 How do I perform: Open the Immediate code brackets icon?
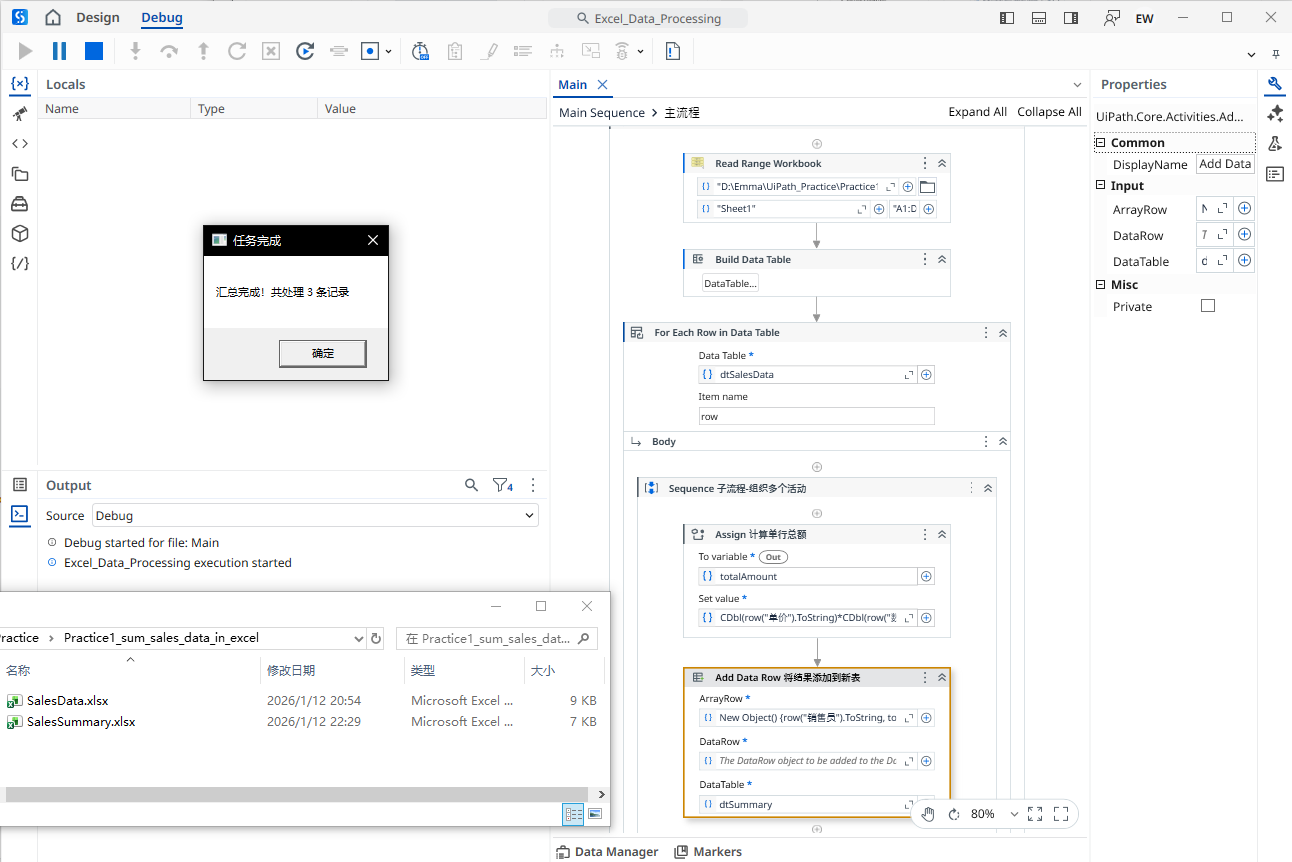19,144
